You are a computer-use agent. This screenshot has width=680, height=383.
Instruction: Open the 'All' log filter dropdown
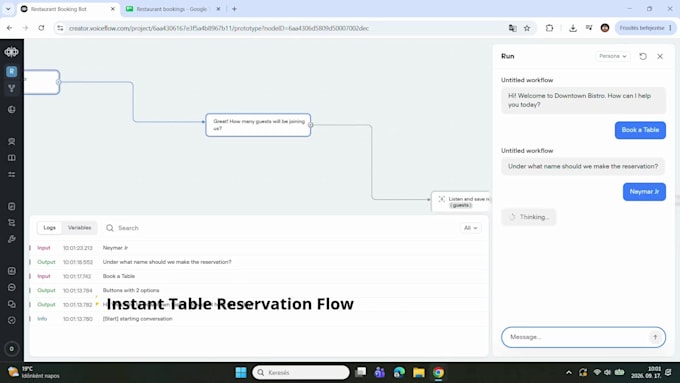[471, 228]
